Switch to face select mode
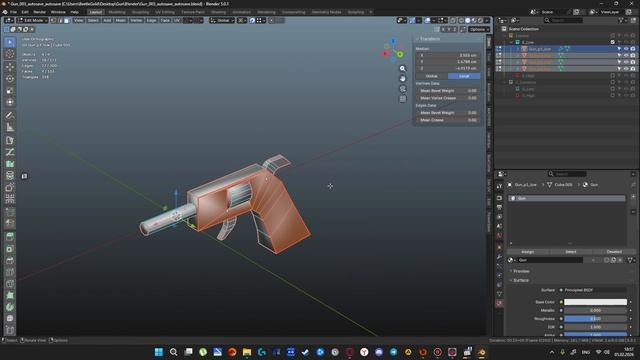Image resolution: width=640 pixels, height=360 pixels. [x=67, y=20]
